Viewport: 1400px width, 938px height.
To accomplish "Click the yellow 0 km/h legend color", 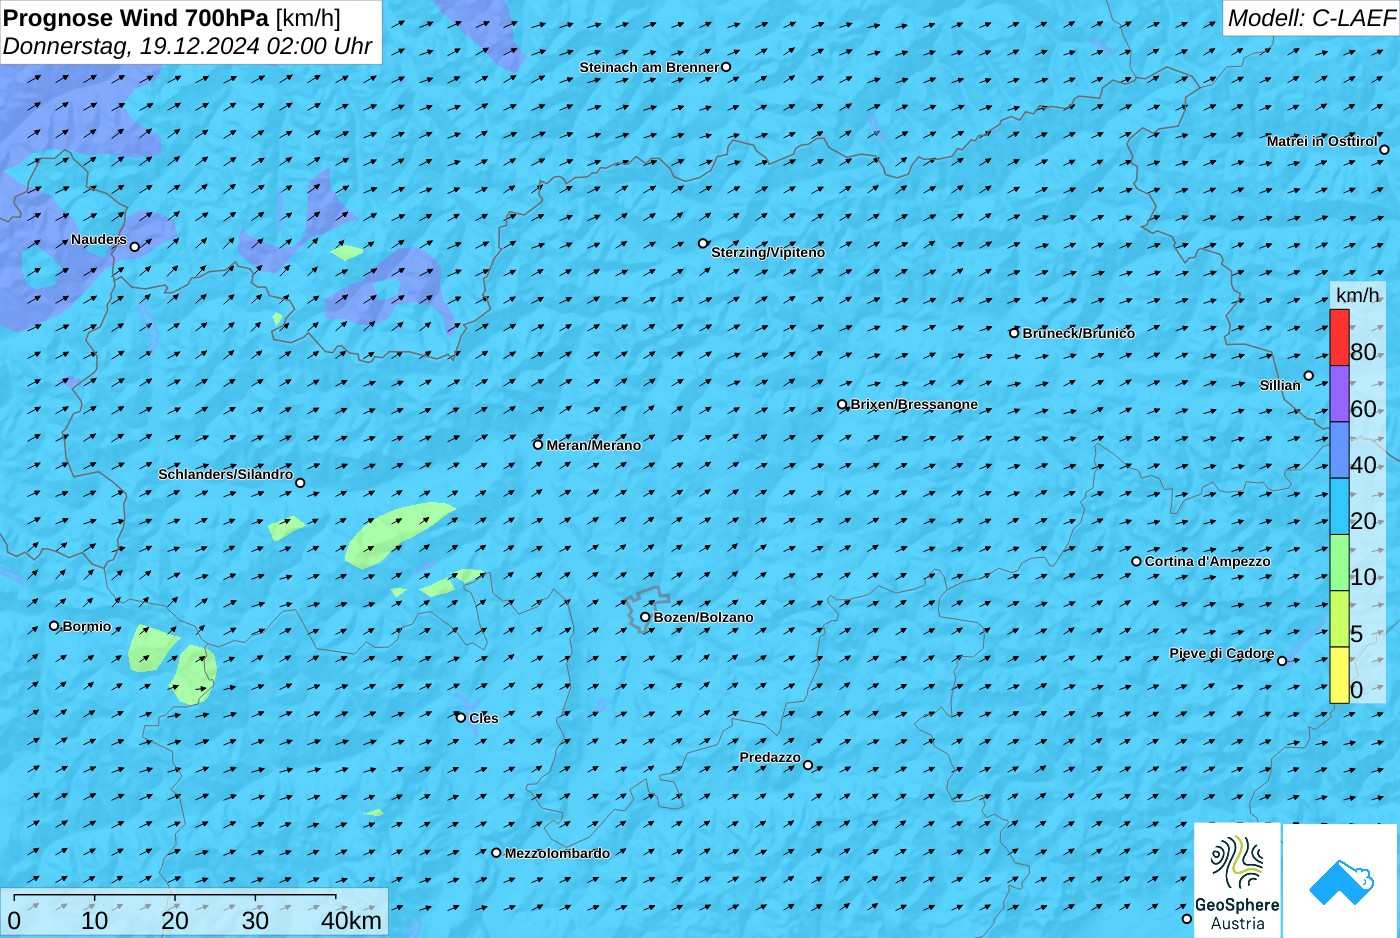I will pos(1339,675).
